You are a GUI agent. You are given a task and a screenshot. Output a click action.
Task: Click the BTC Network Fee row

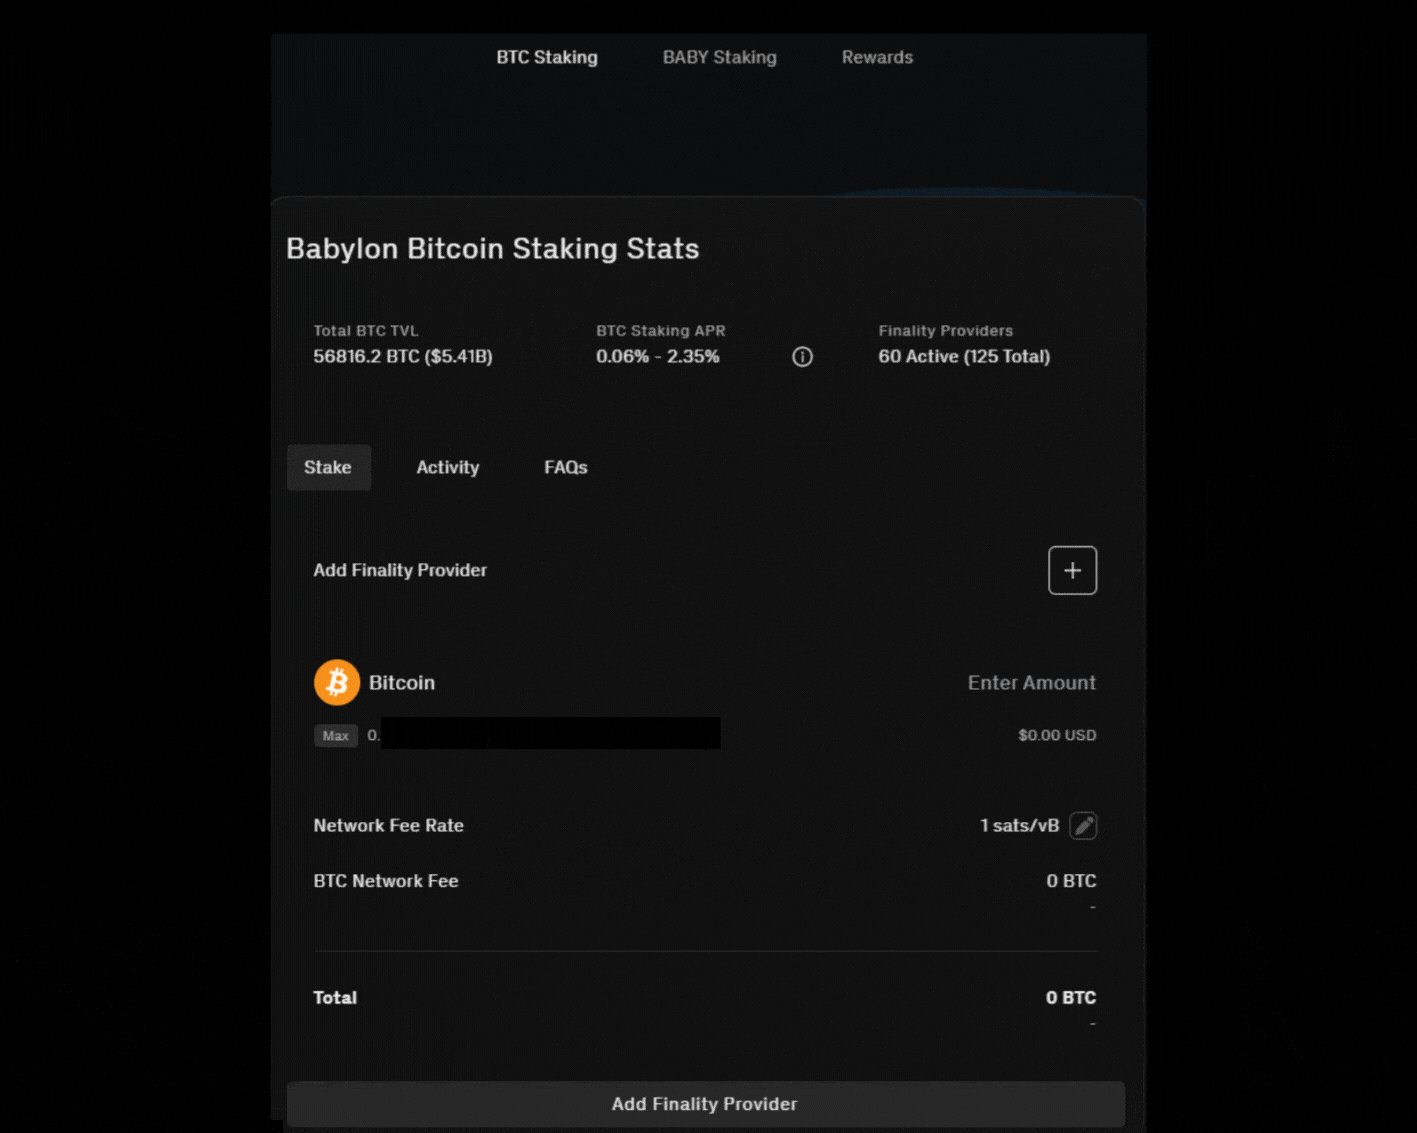(x=385, y=880)
